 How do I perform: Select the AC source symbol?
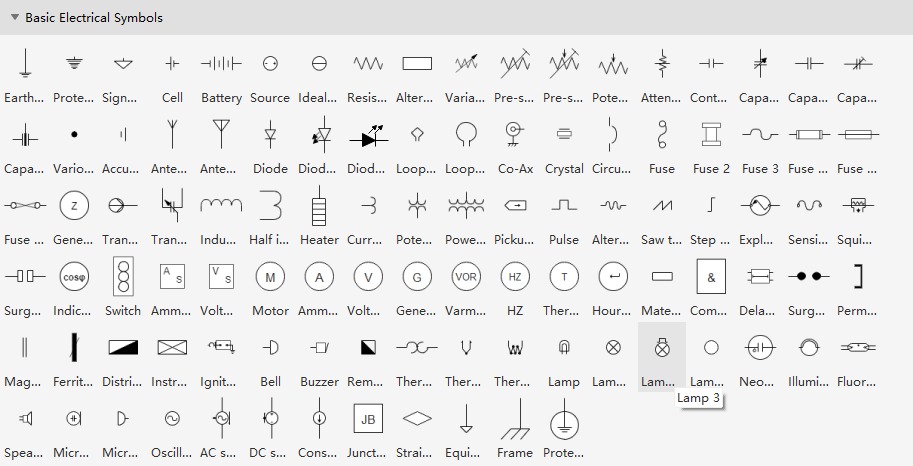click(x=221, y=418)
